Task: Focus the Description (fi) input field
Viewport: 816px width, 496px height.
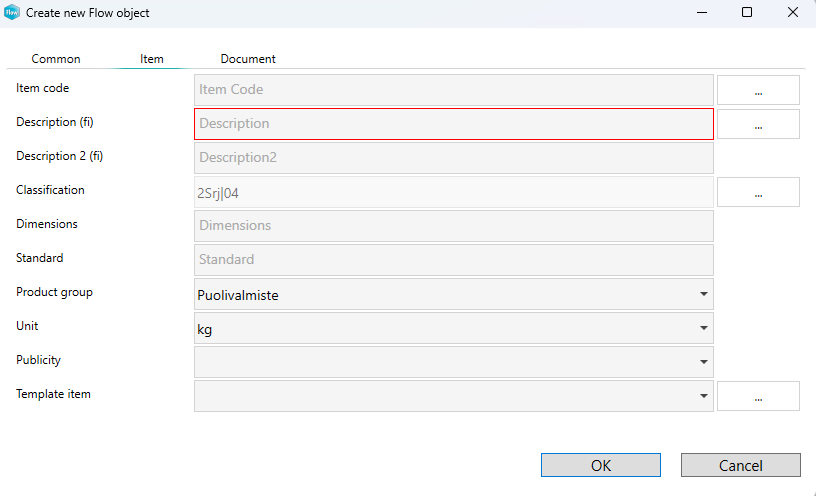Action: 453,124
